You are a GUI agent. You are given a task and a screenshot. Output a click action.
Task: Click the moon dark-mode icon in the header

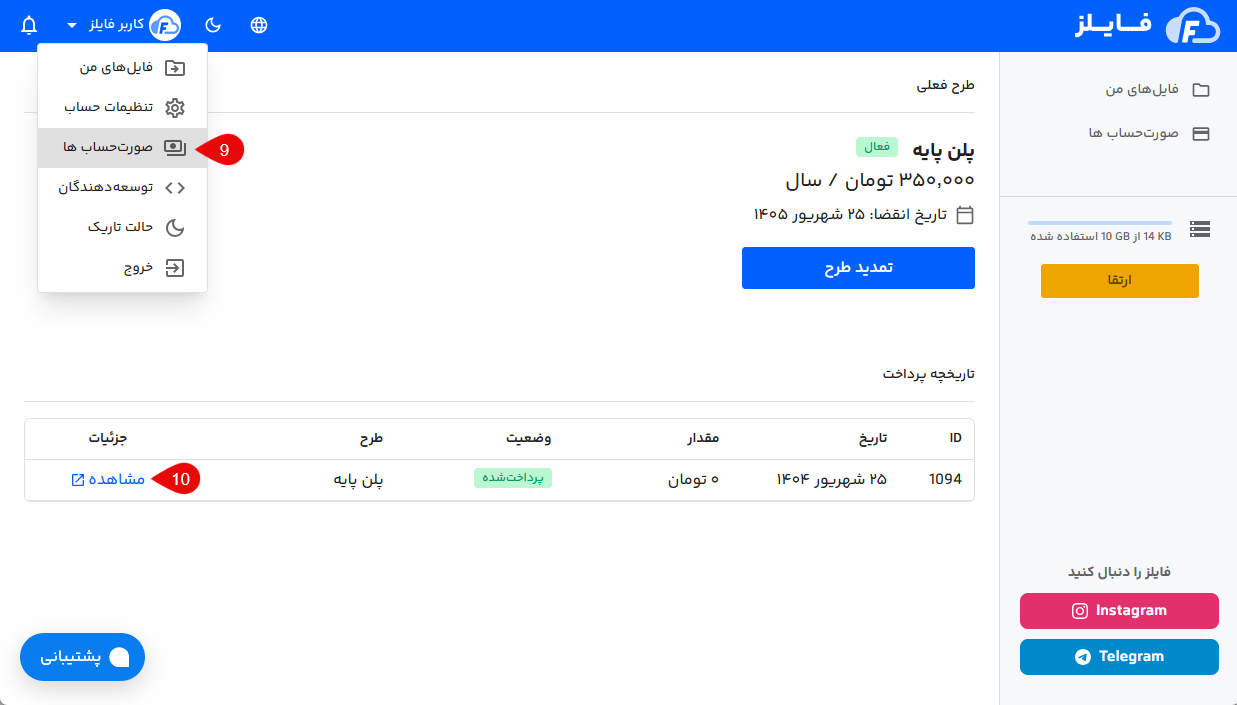pos(213,24)
